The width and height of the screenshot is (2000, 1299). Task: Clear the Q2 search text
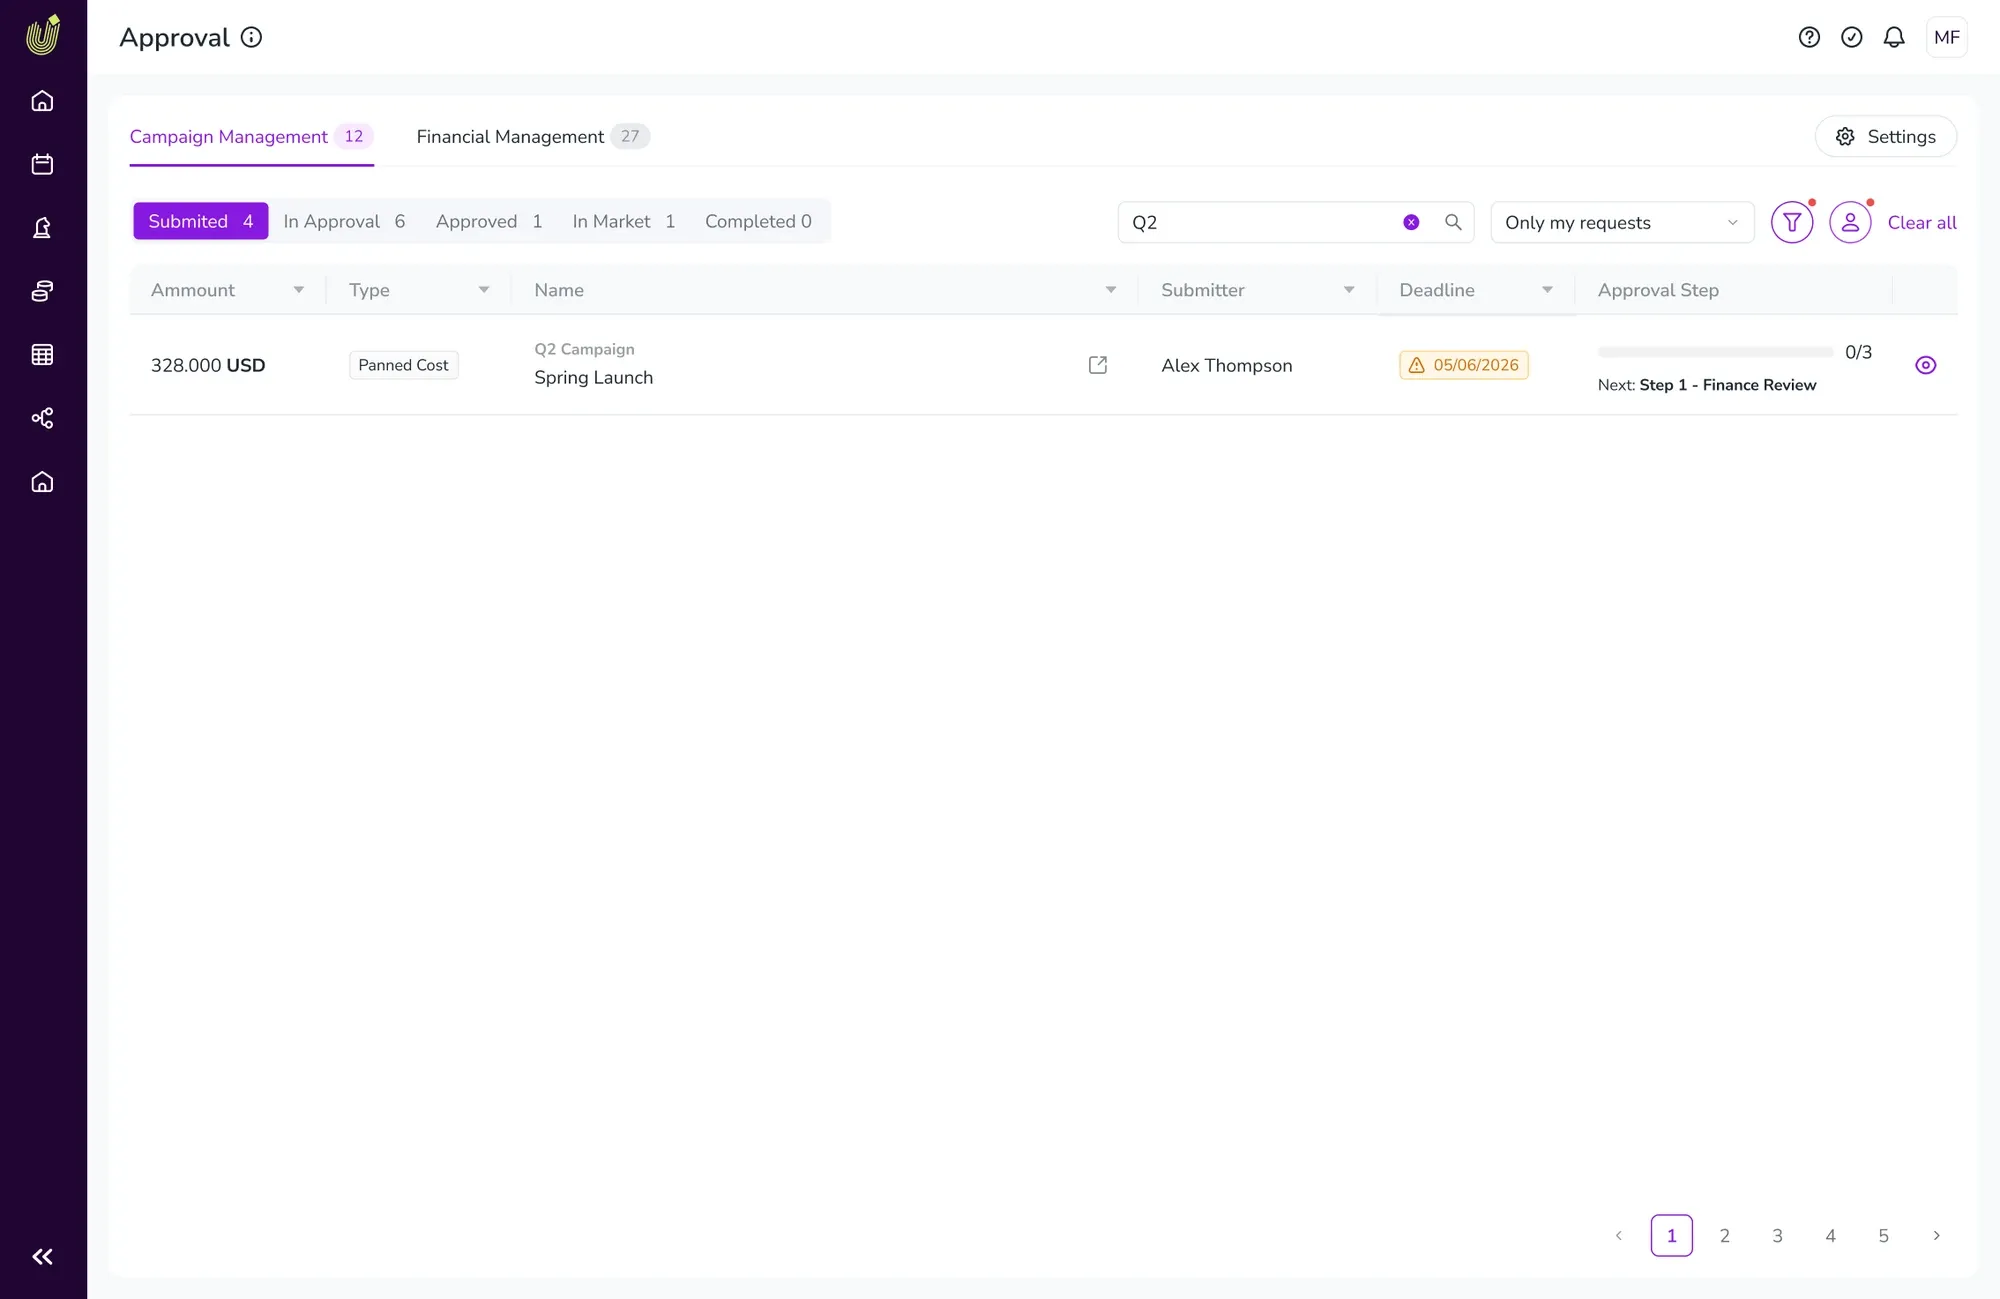point(1411,222)
